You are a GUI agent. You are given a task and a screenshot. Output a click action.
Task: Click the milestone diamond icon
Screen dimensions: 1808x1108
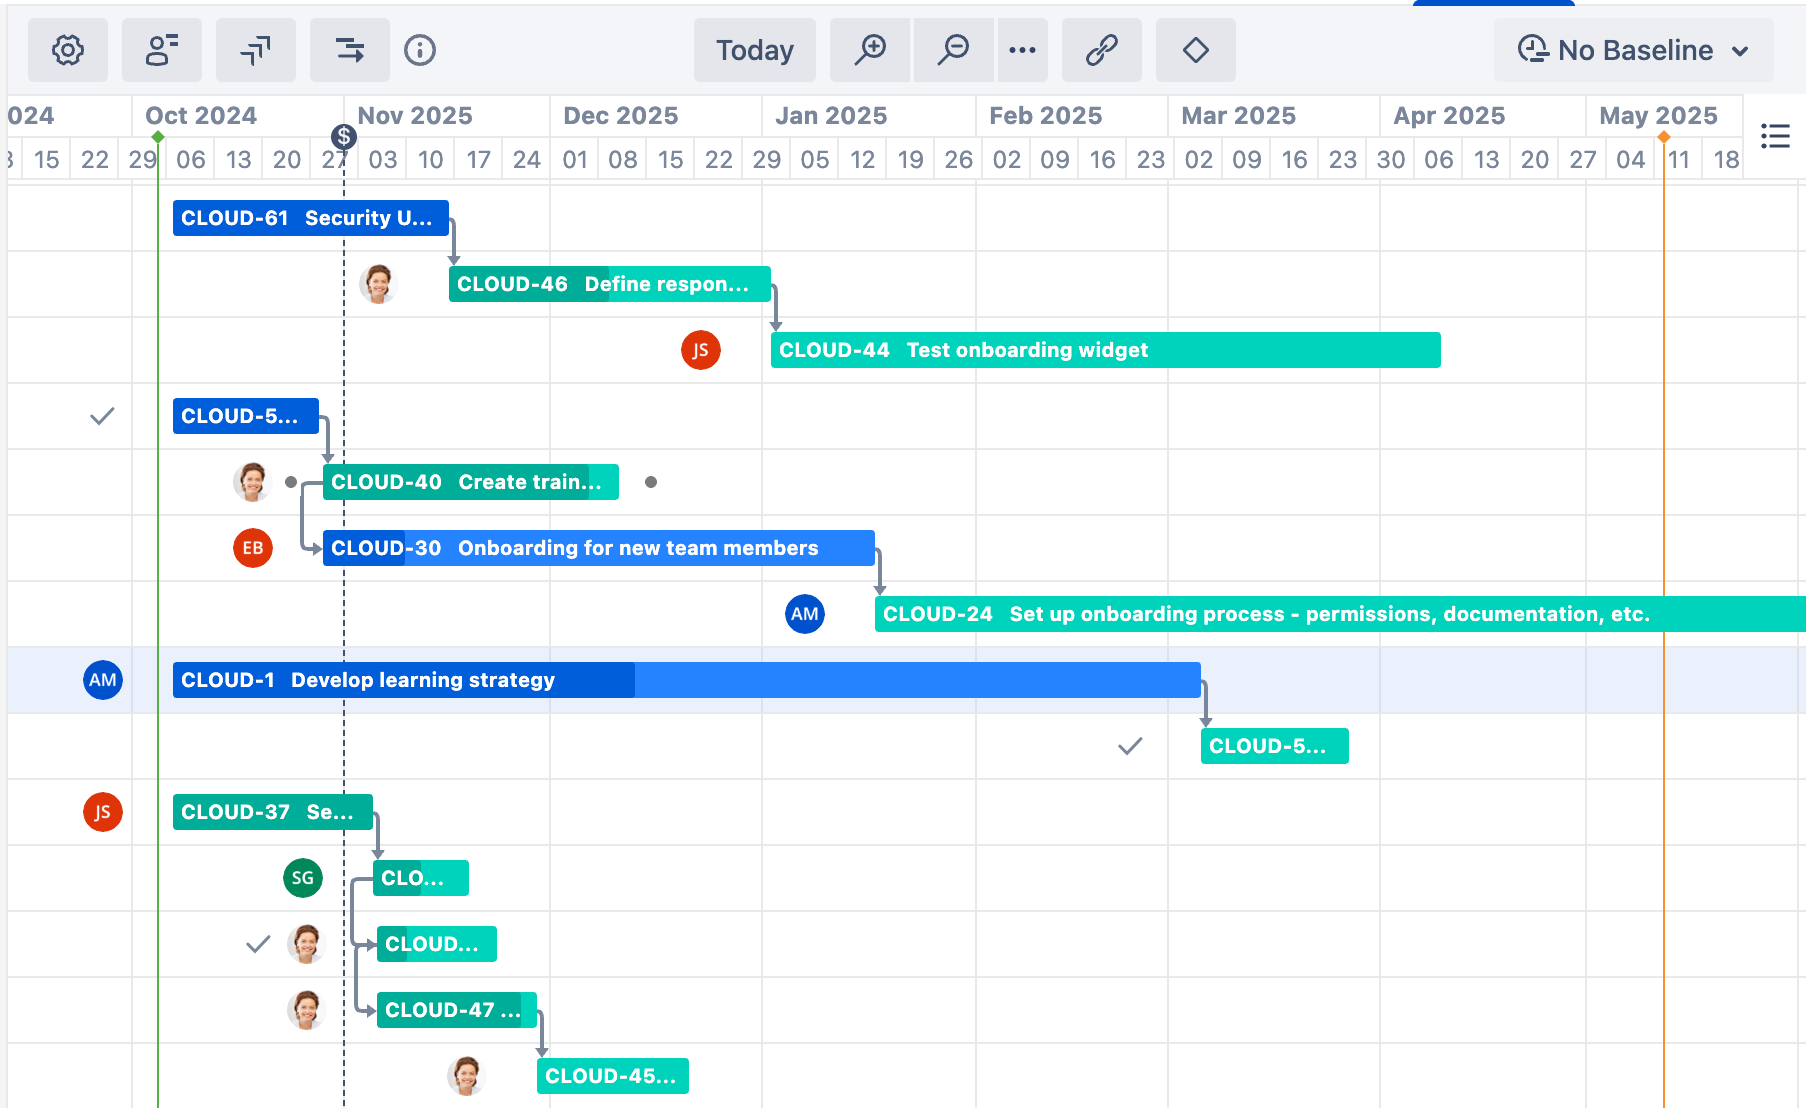(1195, 50)
